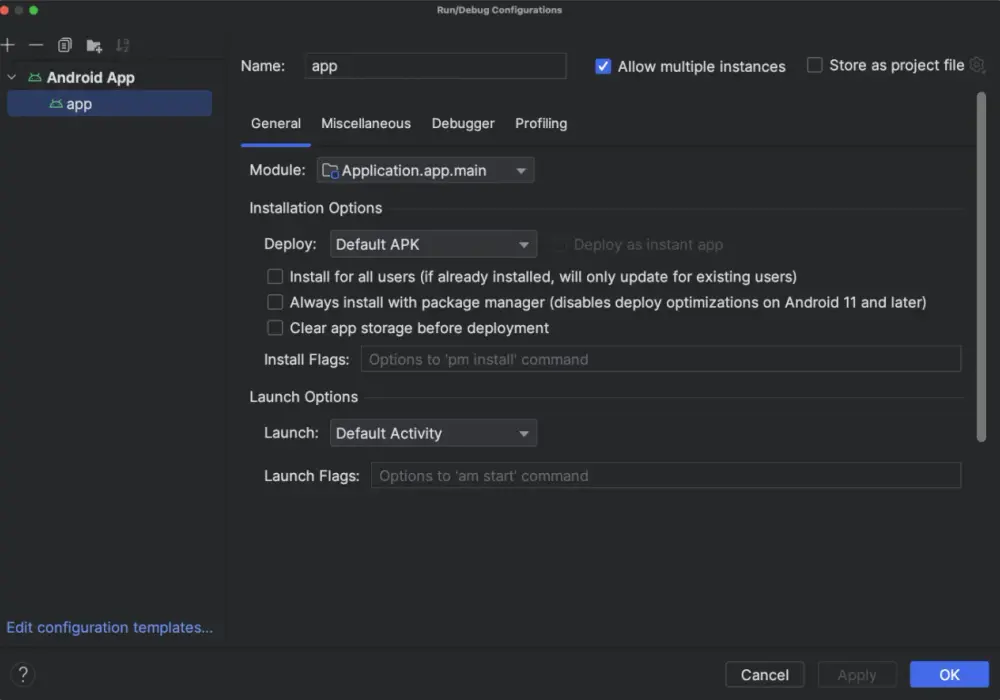Select the Android App category icon
This screenshot has width=1000, height=700.
pos(35,77)
